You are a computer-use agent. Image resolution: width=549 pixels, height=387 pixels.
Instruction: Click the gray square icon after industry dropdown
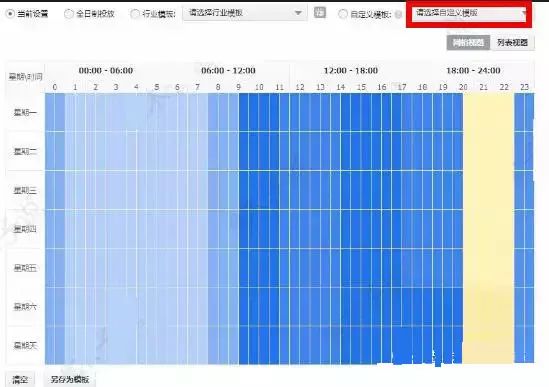pyautogui.click(x=320, y=13)
